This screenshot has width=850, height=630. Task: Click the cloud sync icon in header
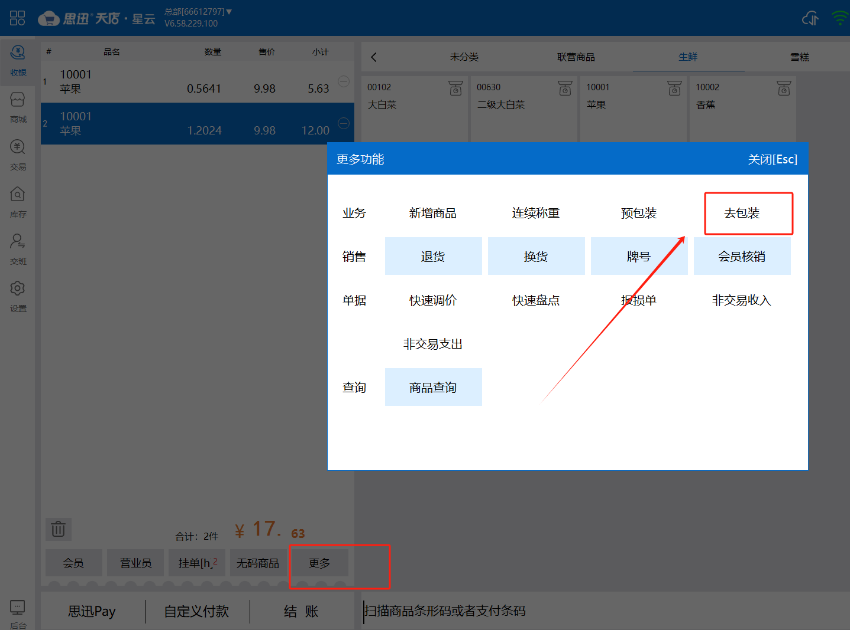click(810, 18)
